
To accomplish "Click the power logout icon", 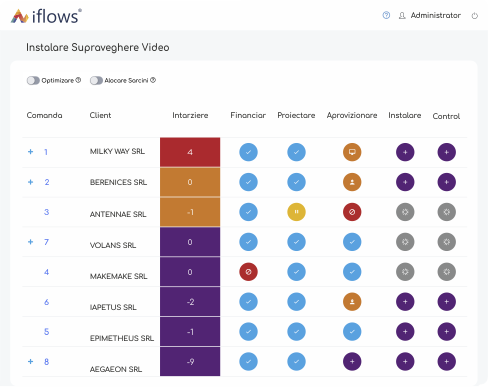I will click(475, 16).
